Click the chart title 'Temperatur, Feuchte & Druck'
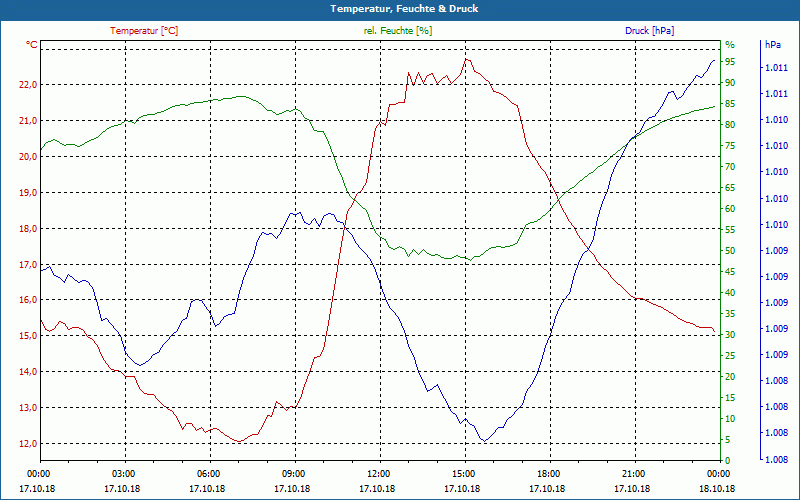Image resolution: width=800 pixels, height=500 pixels. 404,9
